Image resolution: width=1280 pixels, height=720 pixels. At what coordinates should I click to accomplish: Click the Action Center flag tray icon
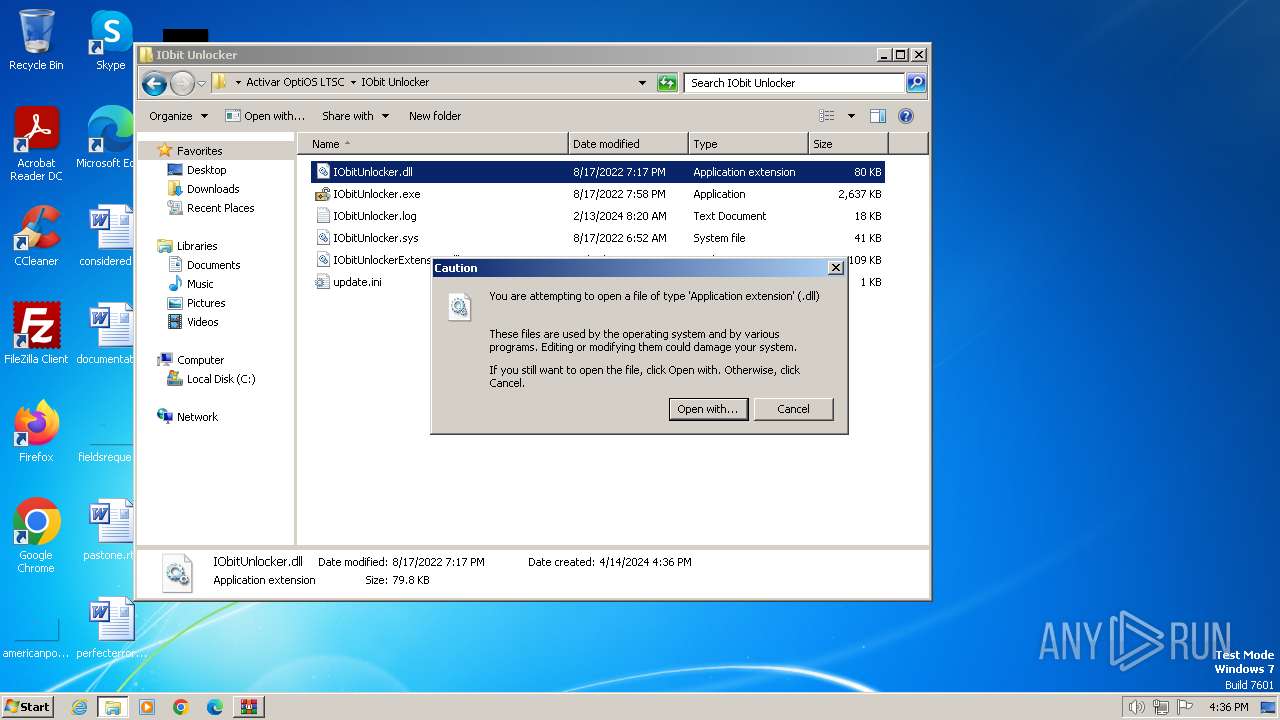pyautogui.click(x=1186, y=707)
